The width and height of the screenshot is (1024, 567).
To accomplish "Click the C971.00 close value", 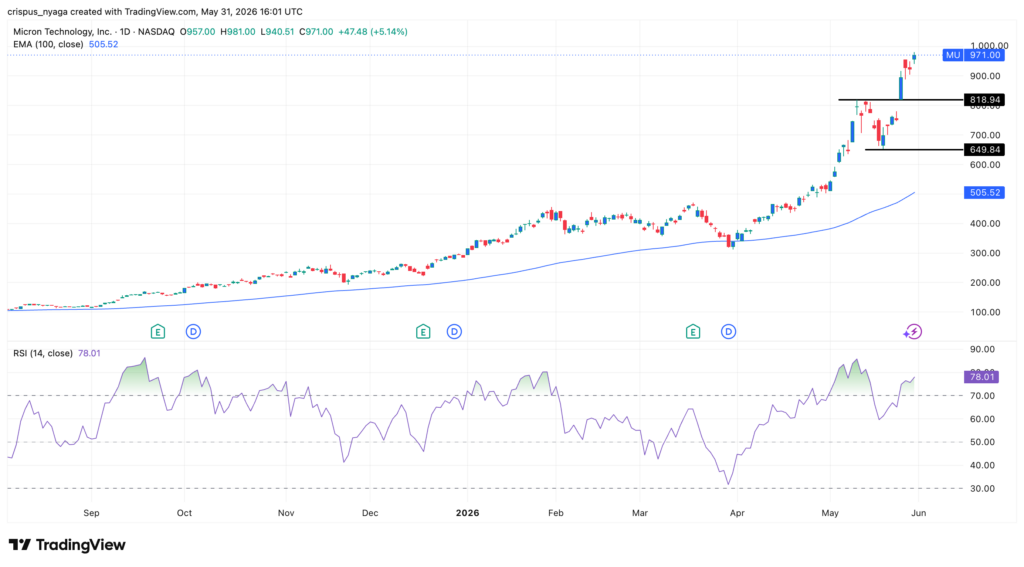I will point(316,31).
